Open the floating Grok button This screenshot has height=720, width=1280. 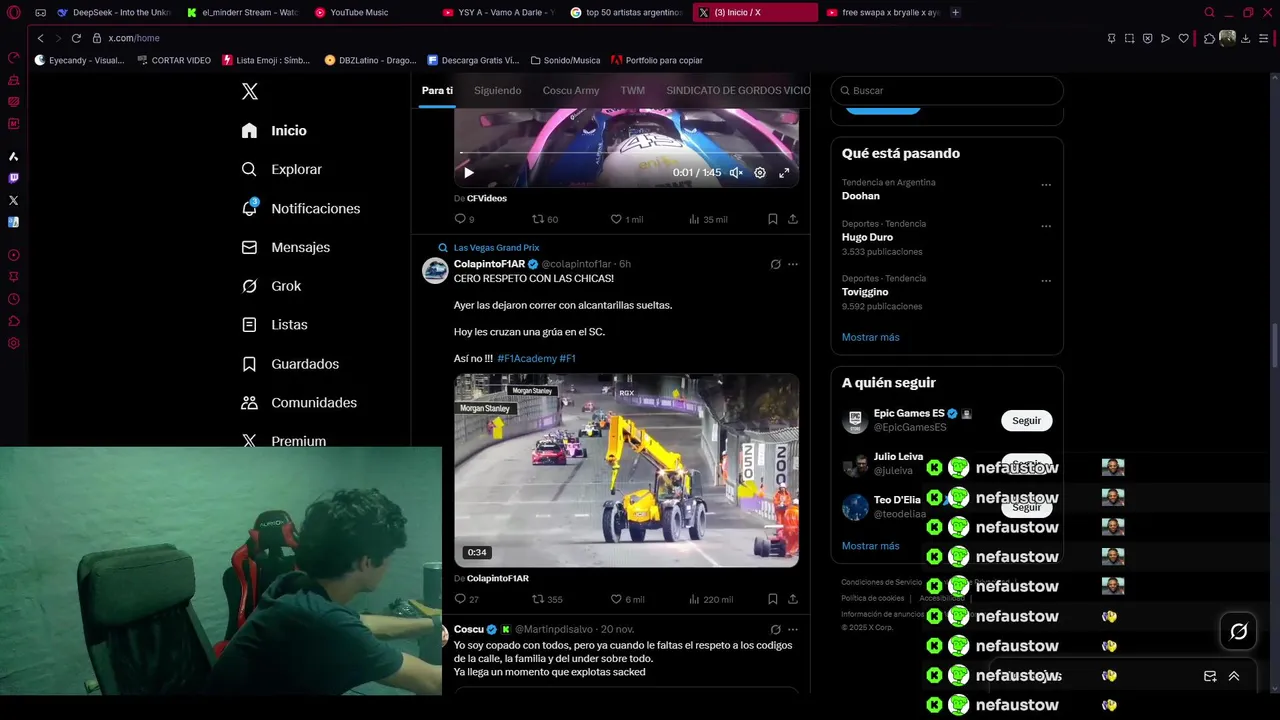(1238, 631)
